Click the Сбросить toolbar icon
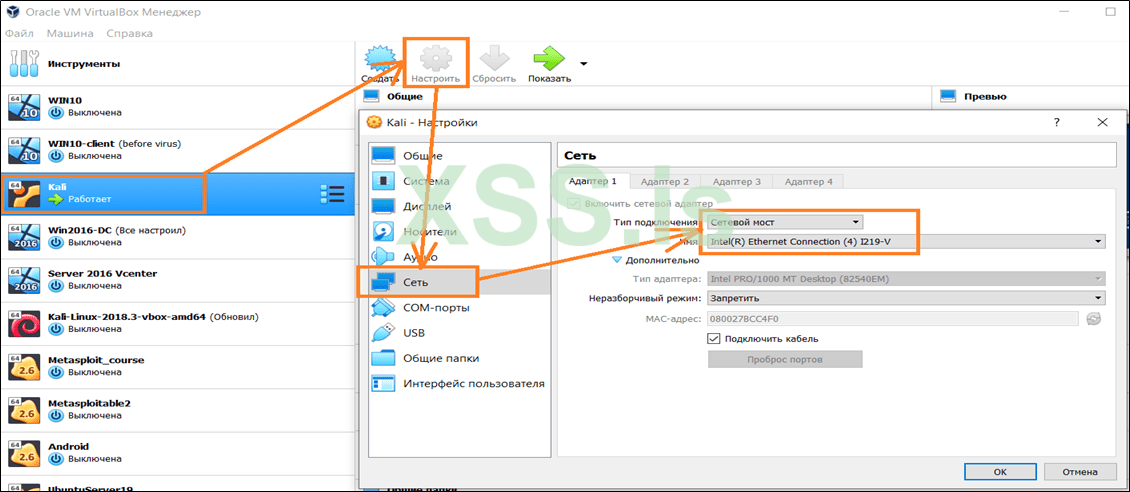 [494, 59]
